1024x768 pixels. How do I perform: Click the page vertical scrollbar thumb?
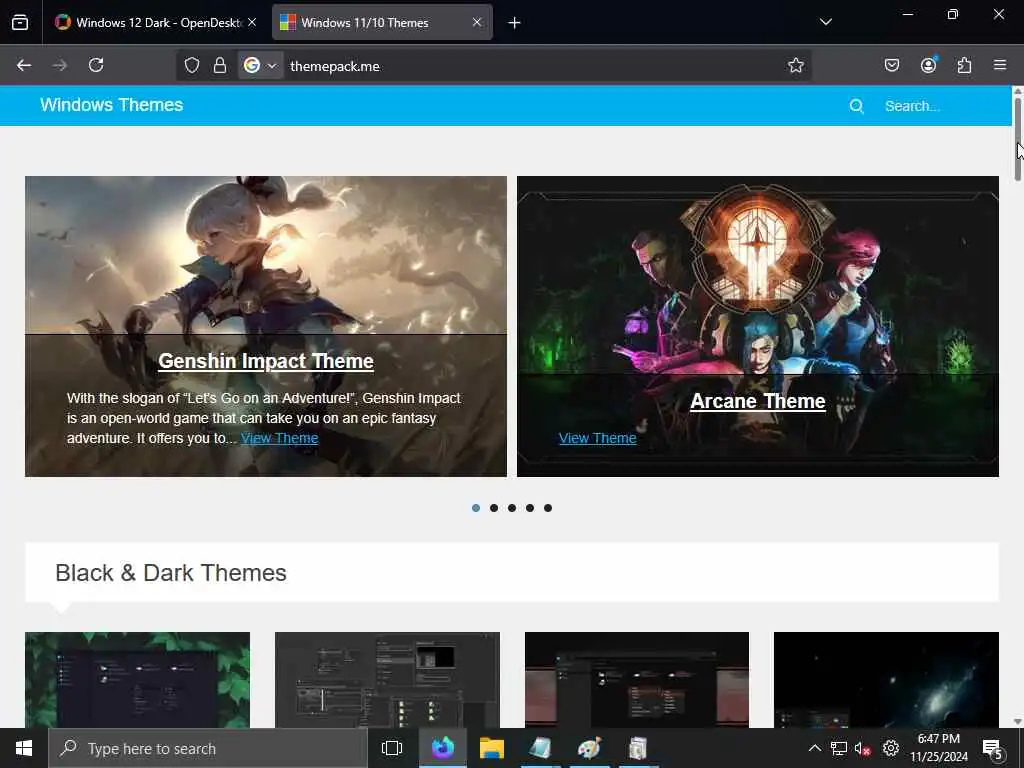click(1017, 138)
